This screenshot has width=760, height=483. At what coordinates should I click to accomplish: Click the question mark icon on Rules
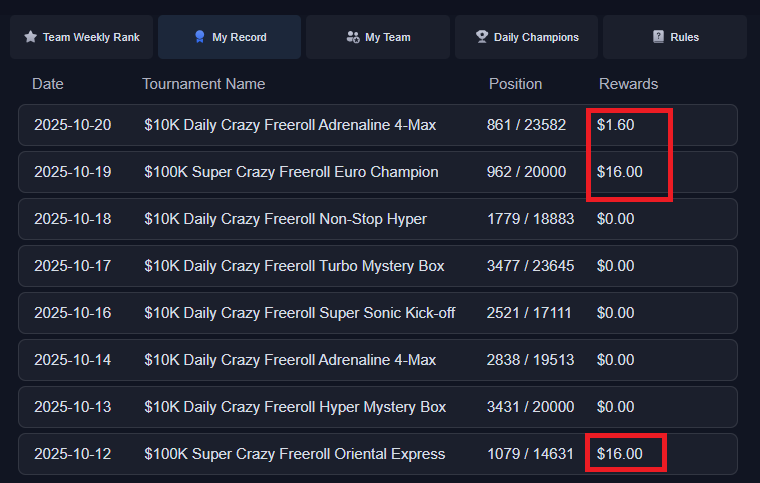pyautogui.click(x=658, y=37)
